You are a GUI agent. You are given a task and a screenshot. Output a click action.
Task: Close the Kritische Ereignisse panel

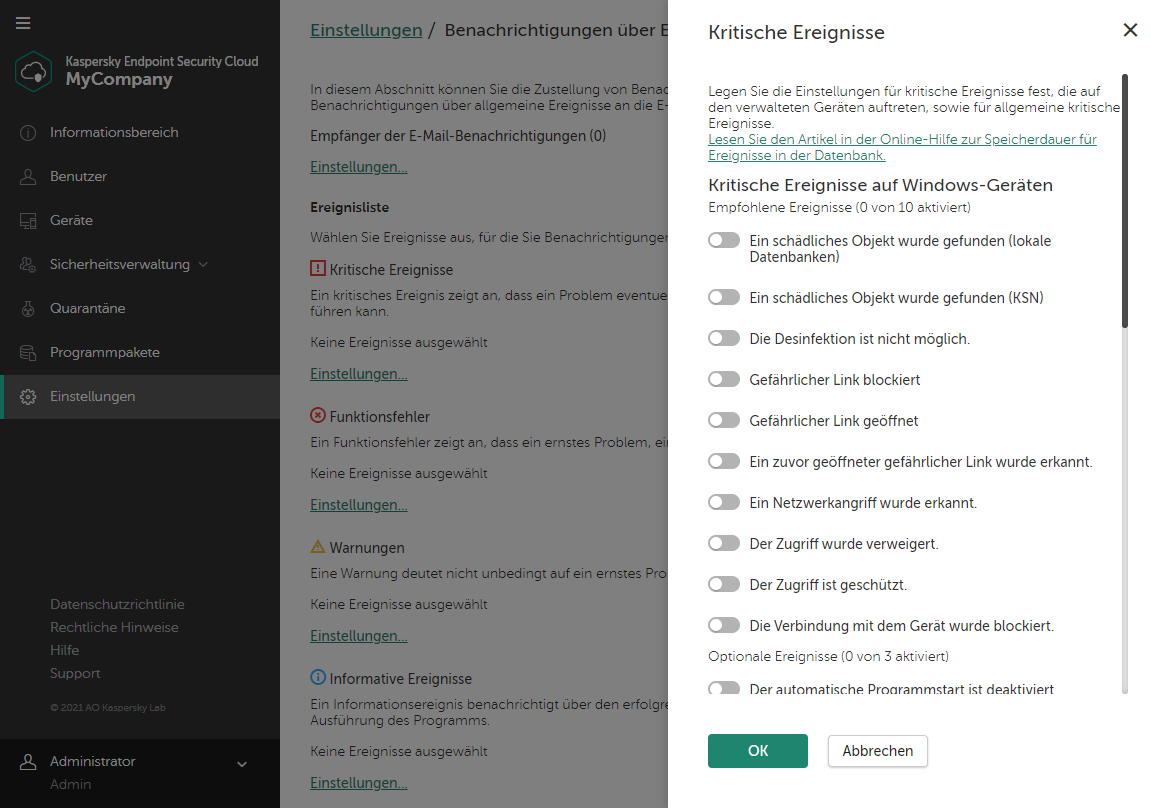coord(1130,30)
